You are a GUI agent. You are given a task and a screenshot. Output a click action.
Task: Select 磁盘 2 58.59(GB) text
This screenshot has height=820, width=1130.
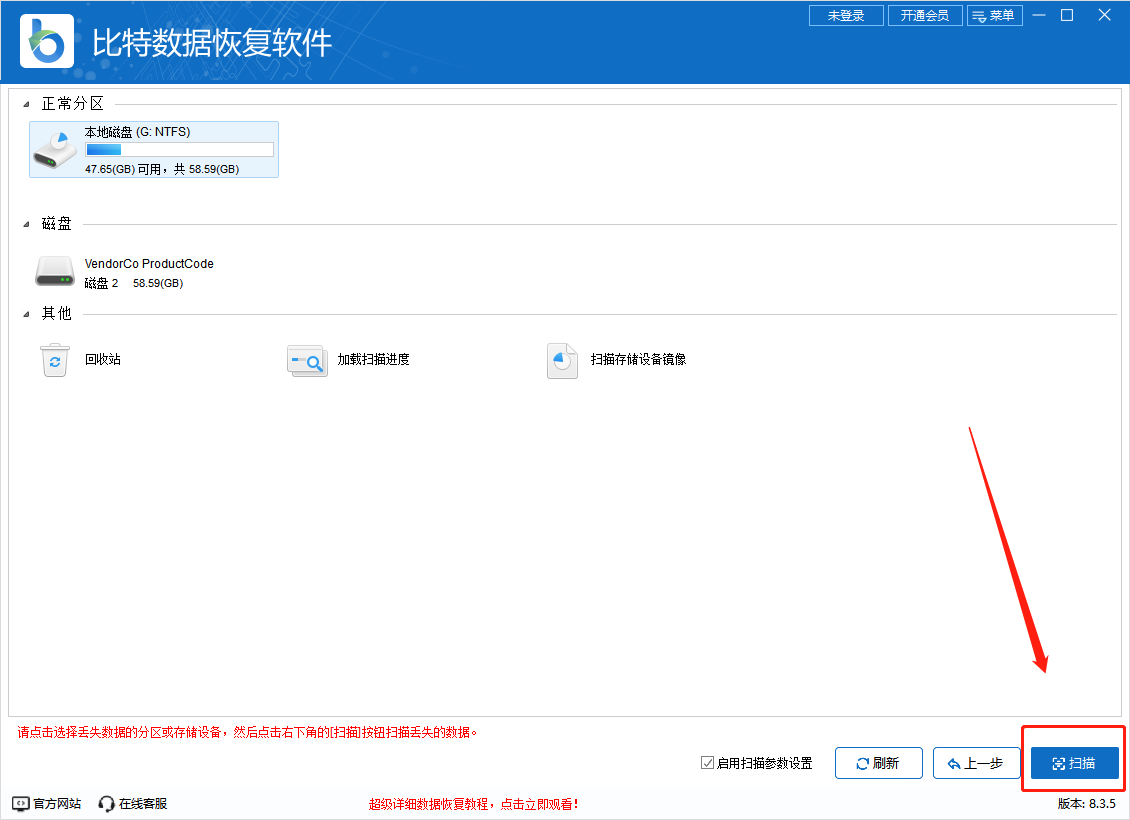click(134, 283)
